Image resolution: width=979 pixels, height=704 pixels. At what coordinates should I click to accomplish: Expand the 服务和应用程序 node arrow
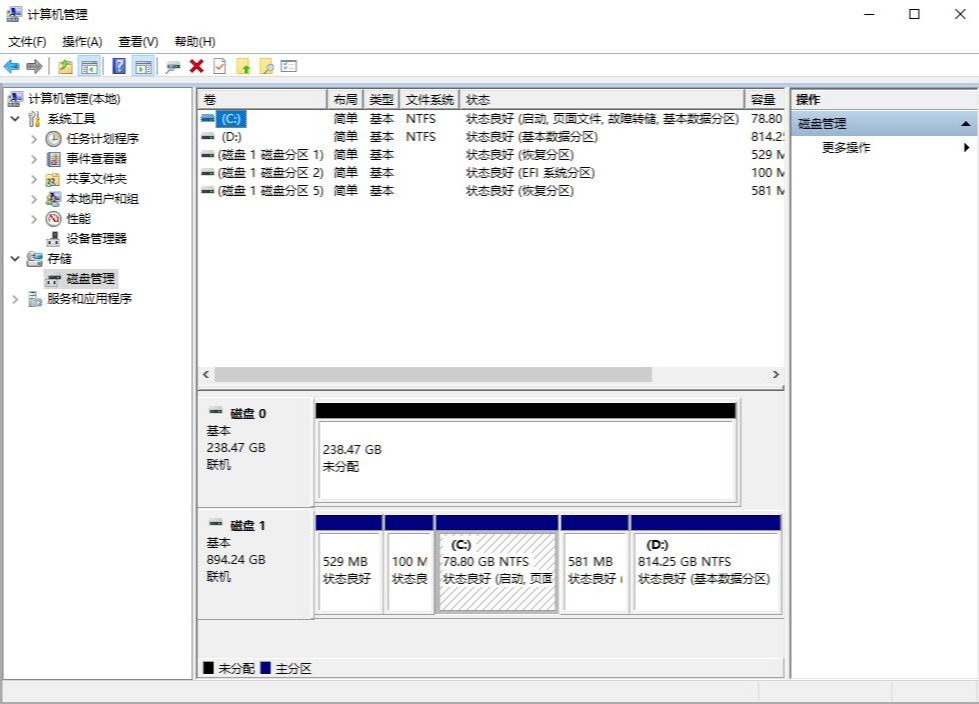click(15, 298)
